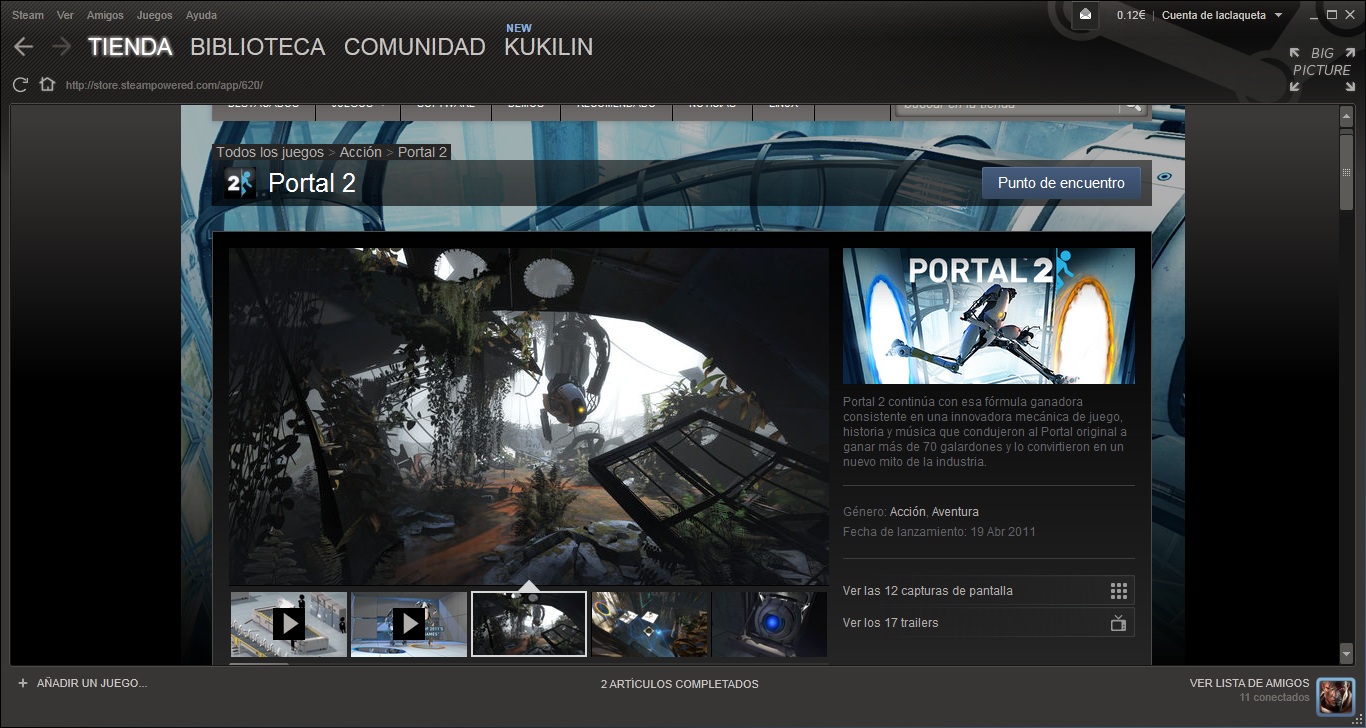Click the Portal 2 description paragraph
Viewport: 1366px width, 728px height.
coord(985,432)
